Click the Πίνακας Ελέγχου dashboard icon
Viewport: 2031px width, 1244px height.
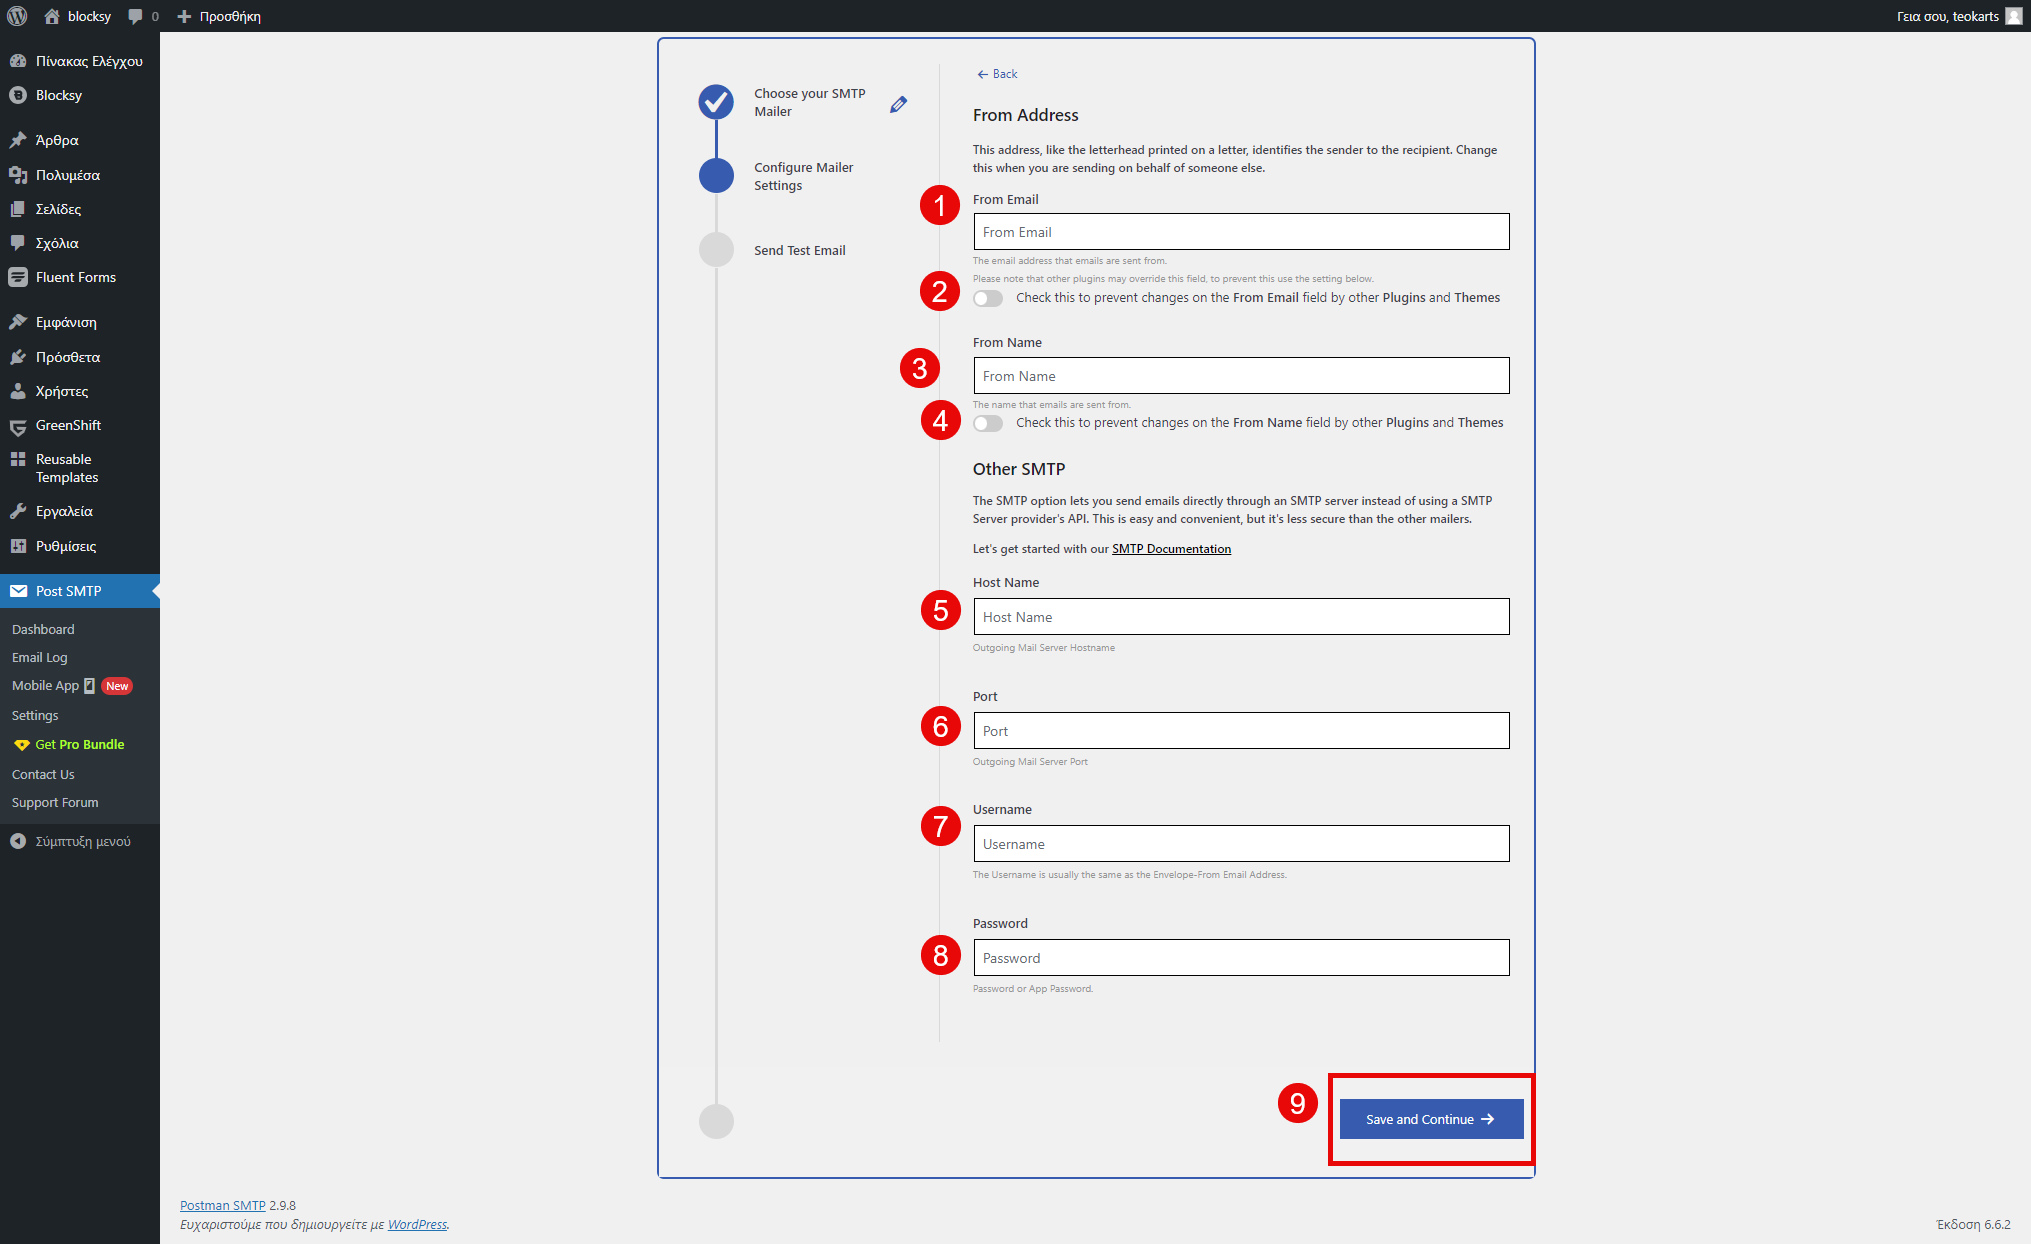click(18, 61)
